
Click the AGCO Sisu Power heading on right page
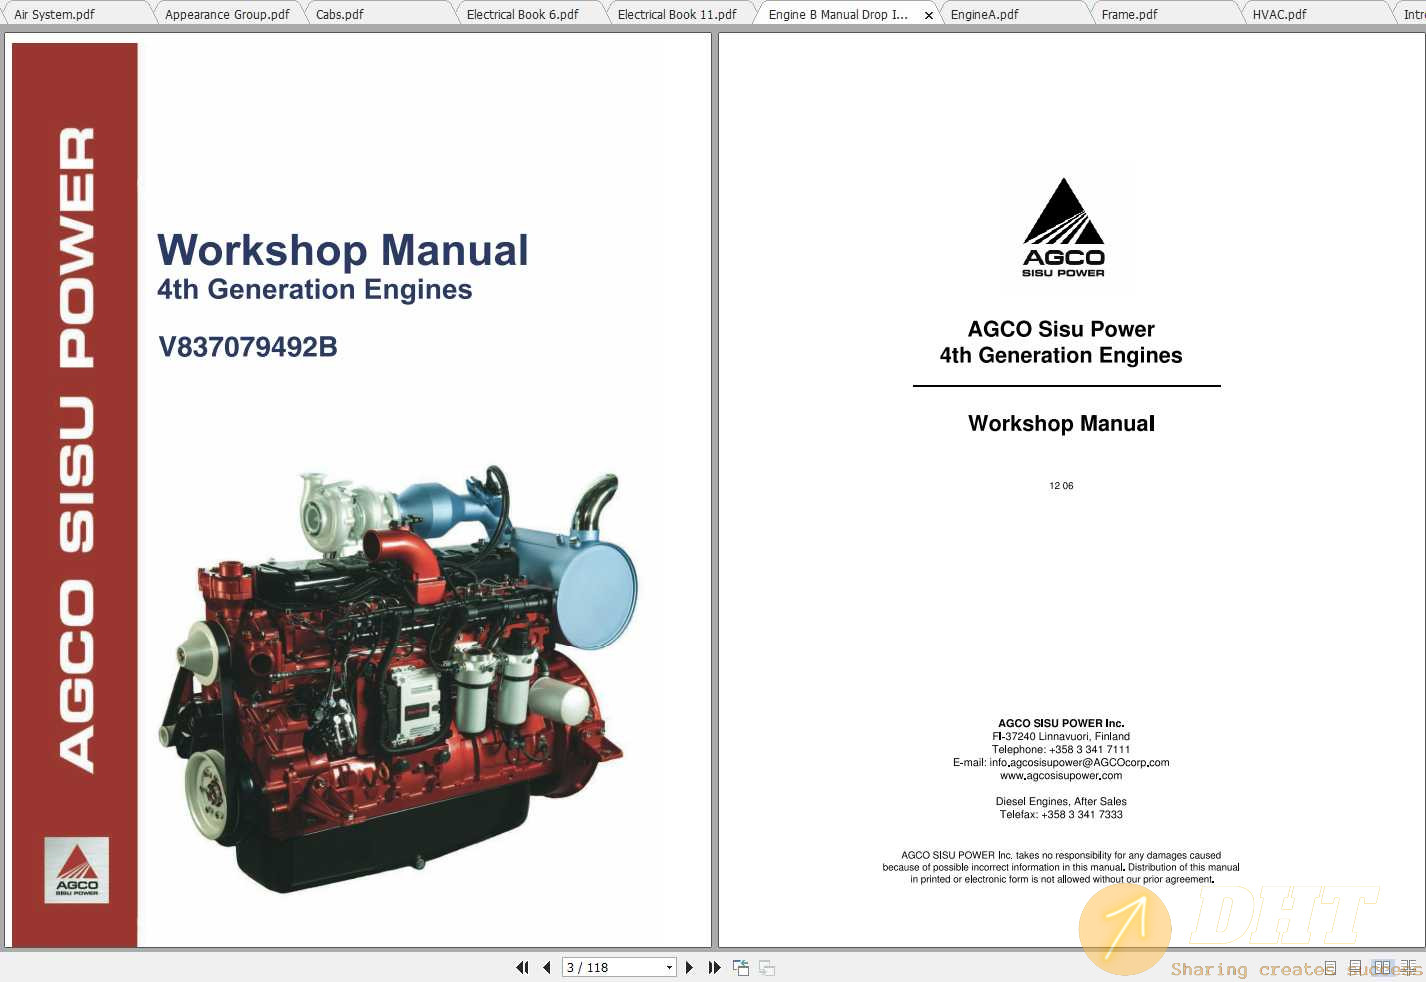click(1061, 329)
